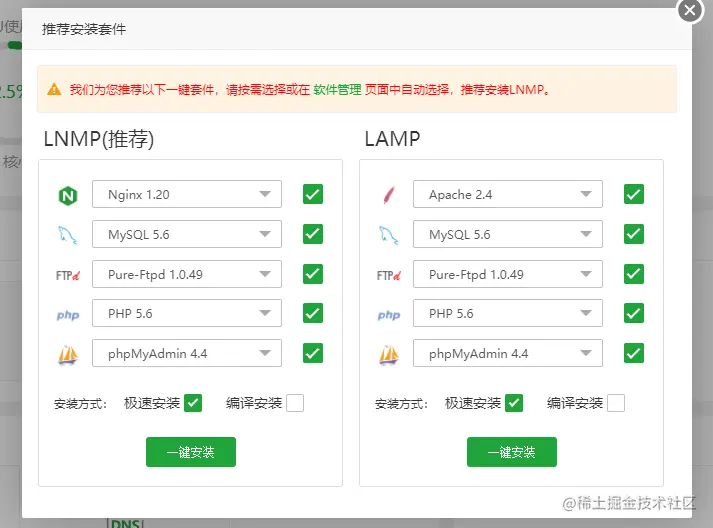Click the 极速安装 label in LNMP
The height and width of the screenshot is (528, 713).
click(x=152, y=403)
